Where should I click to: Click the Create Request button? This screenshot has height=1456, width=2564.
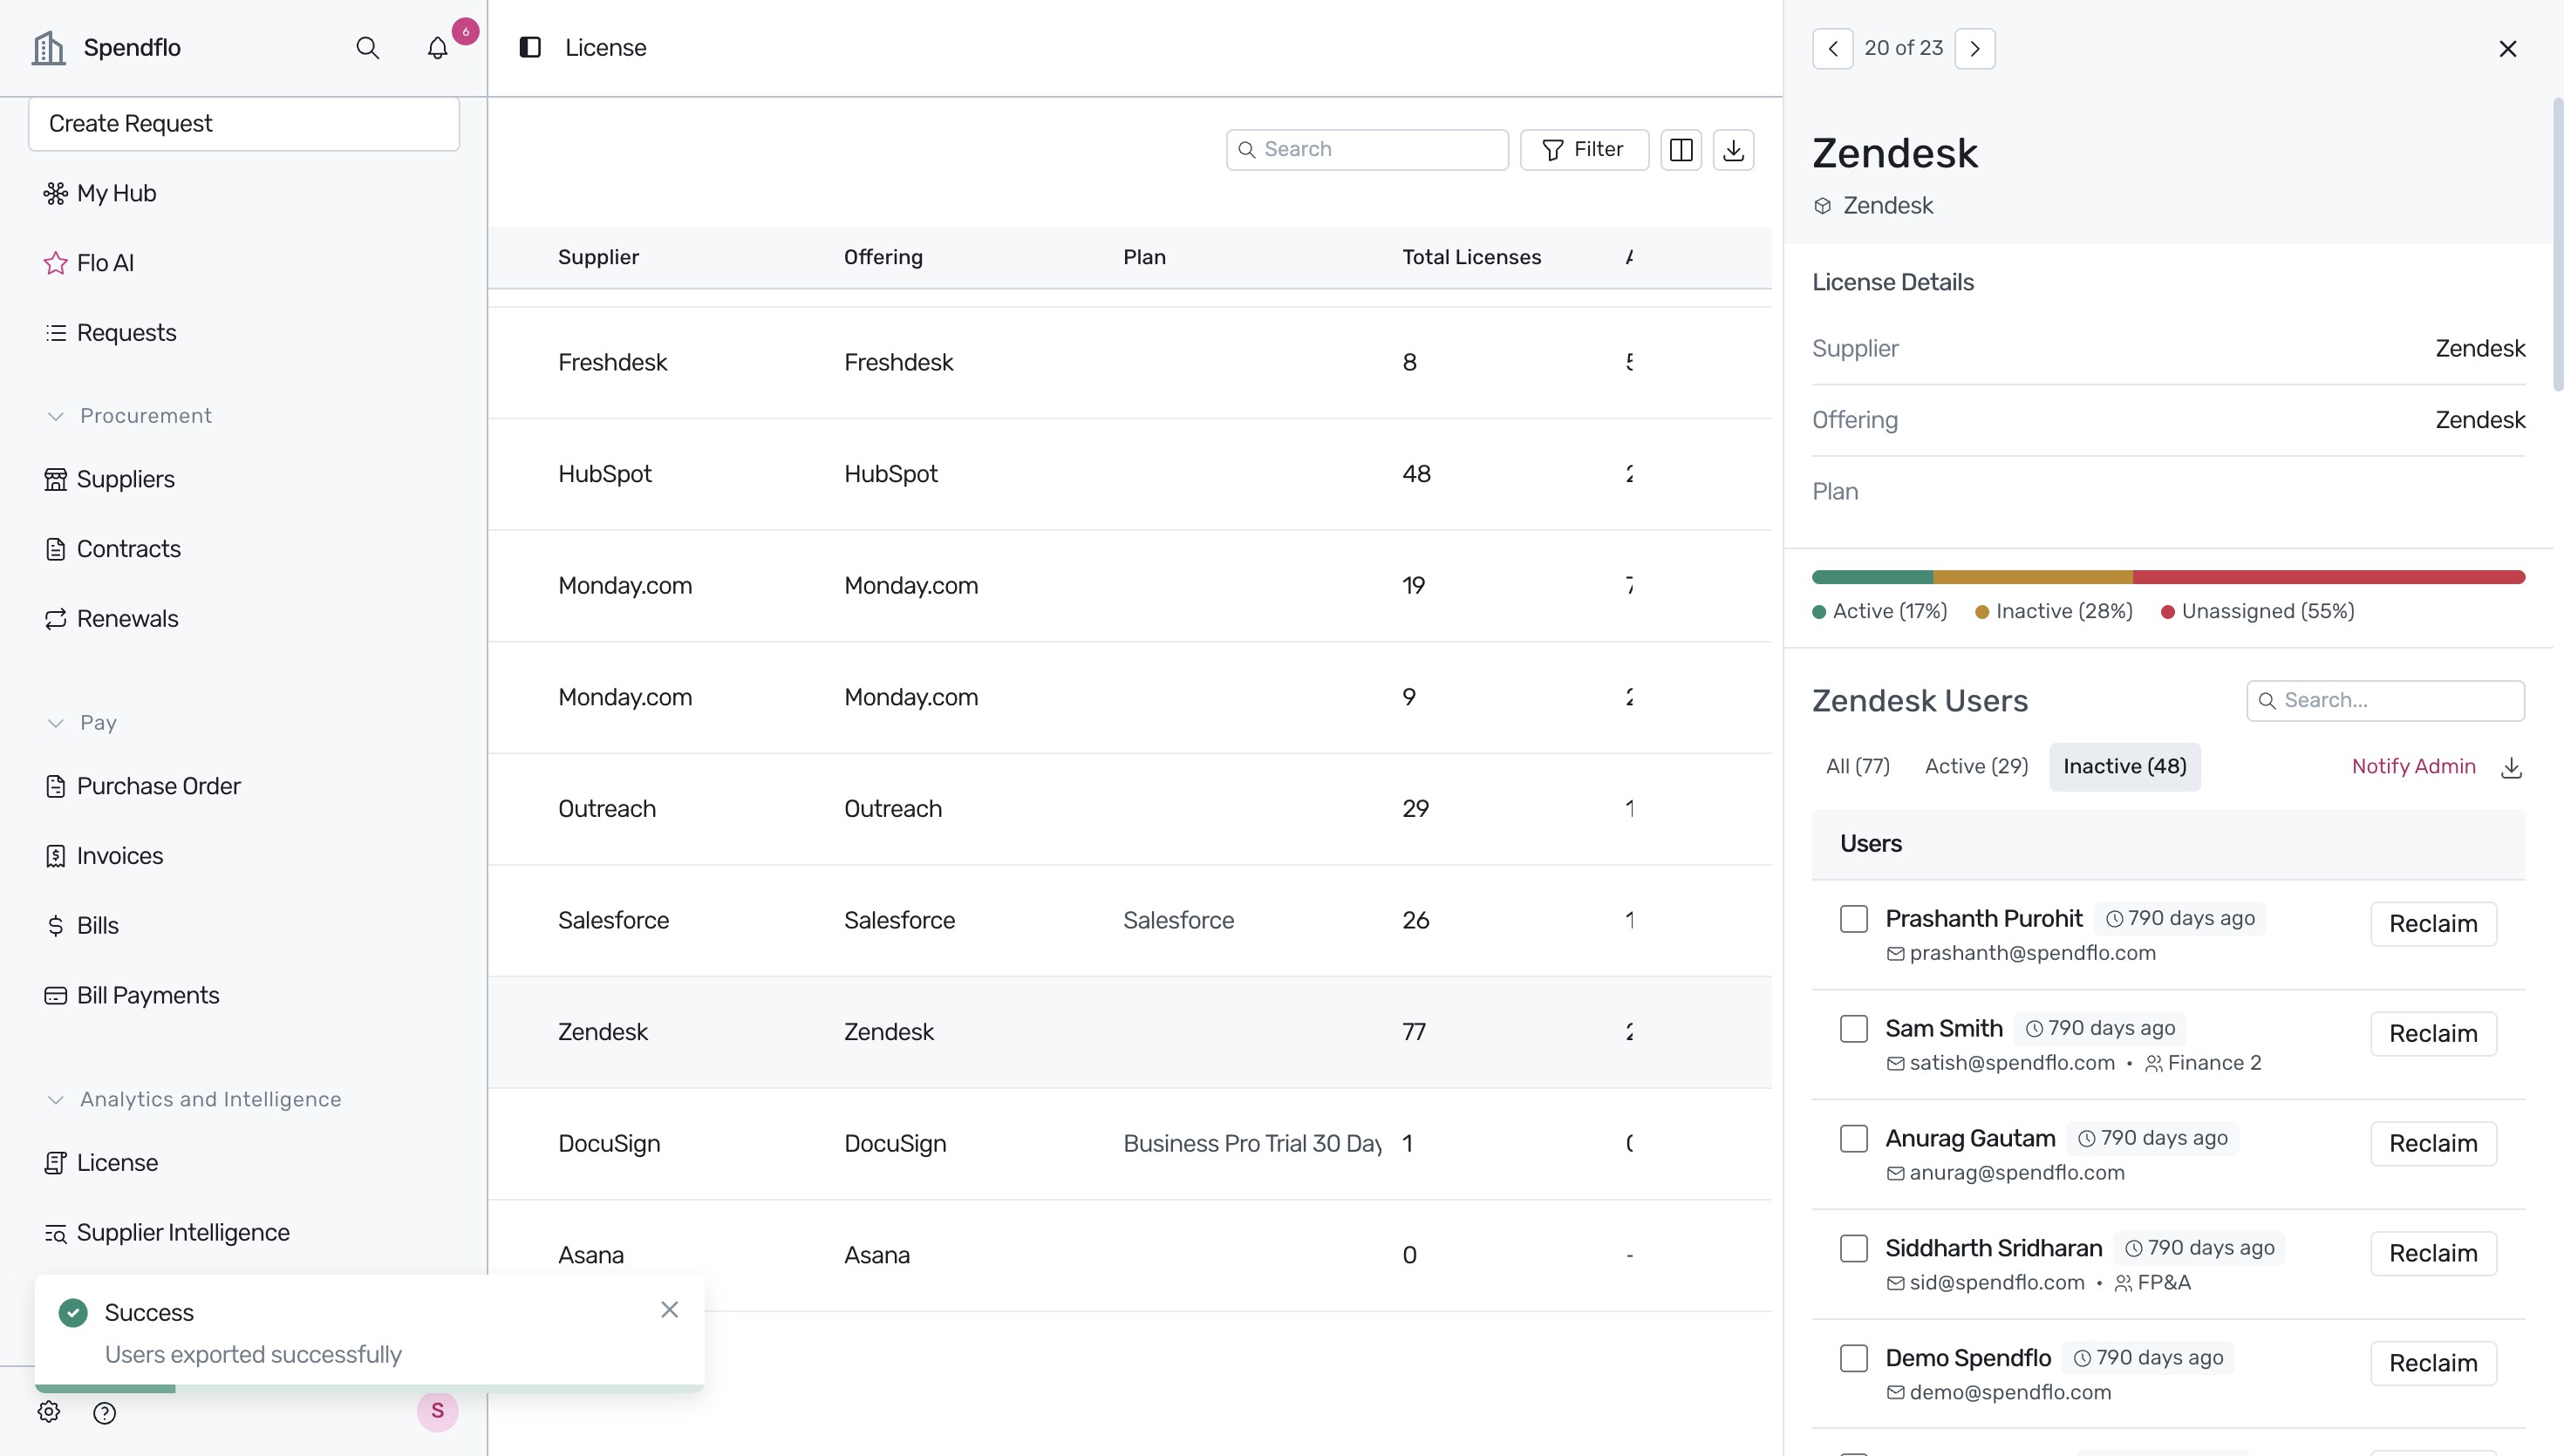[244, 124]
